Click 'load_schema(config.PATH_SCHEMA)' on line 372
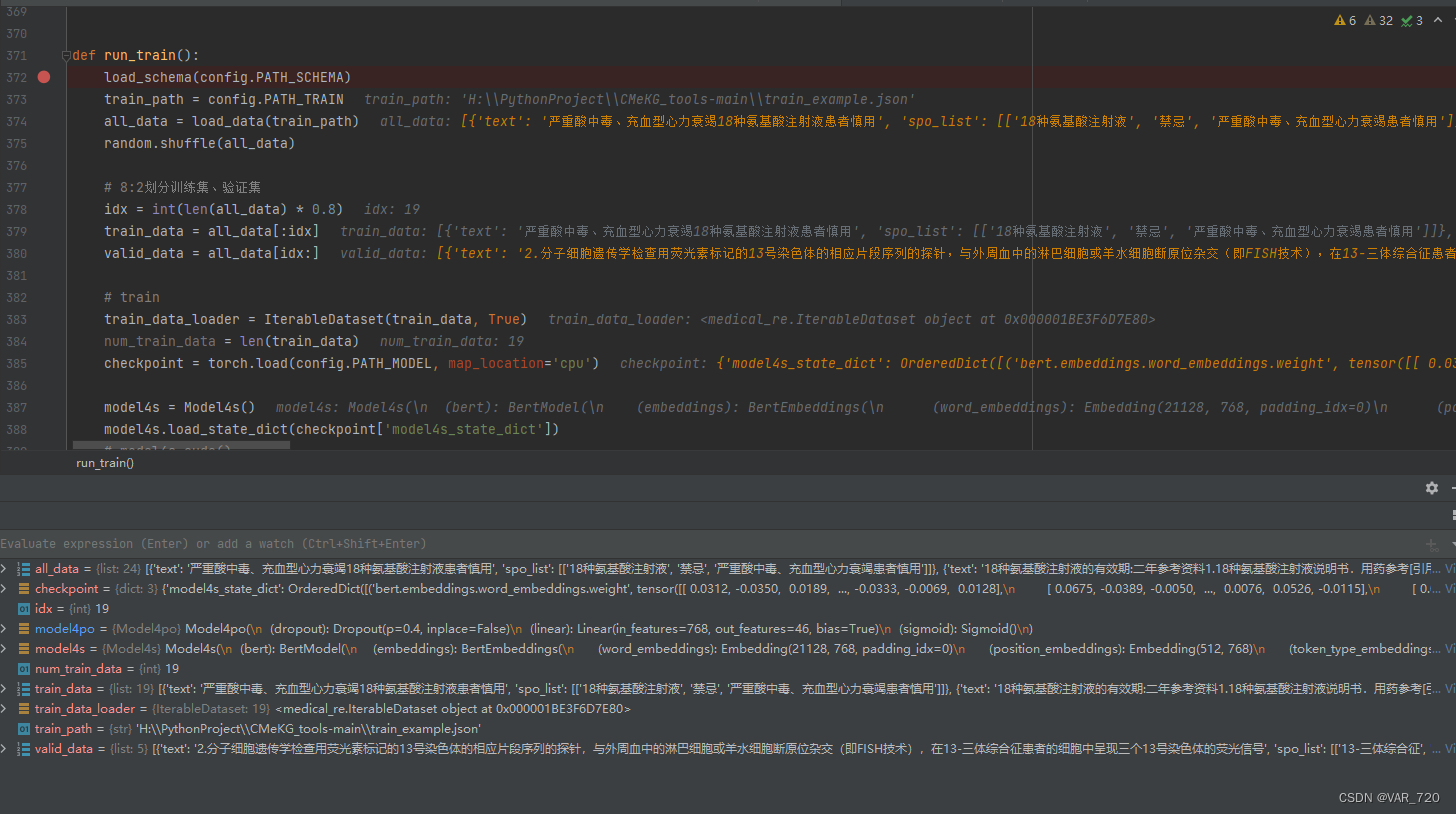The height and width of the screenshot is (814, 1456). [x=228, y=77]
